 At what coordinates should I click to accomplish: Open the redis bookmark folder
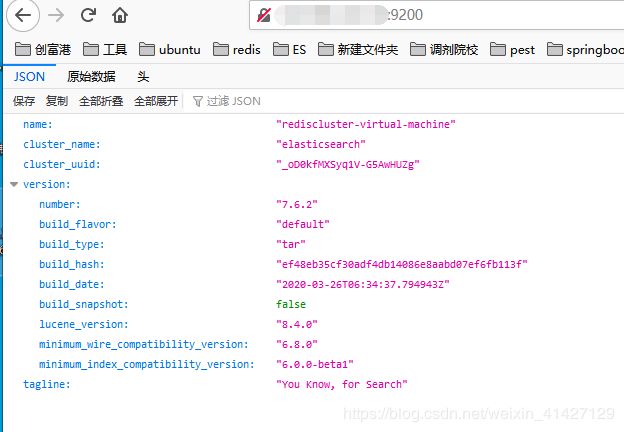coord(237,50)
